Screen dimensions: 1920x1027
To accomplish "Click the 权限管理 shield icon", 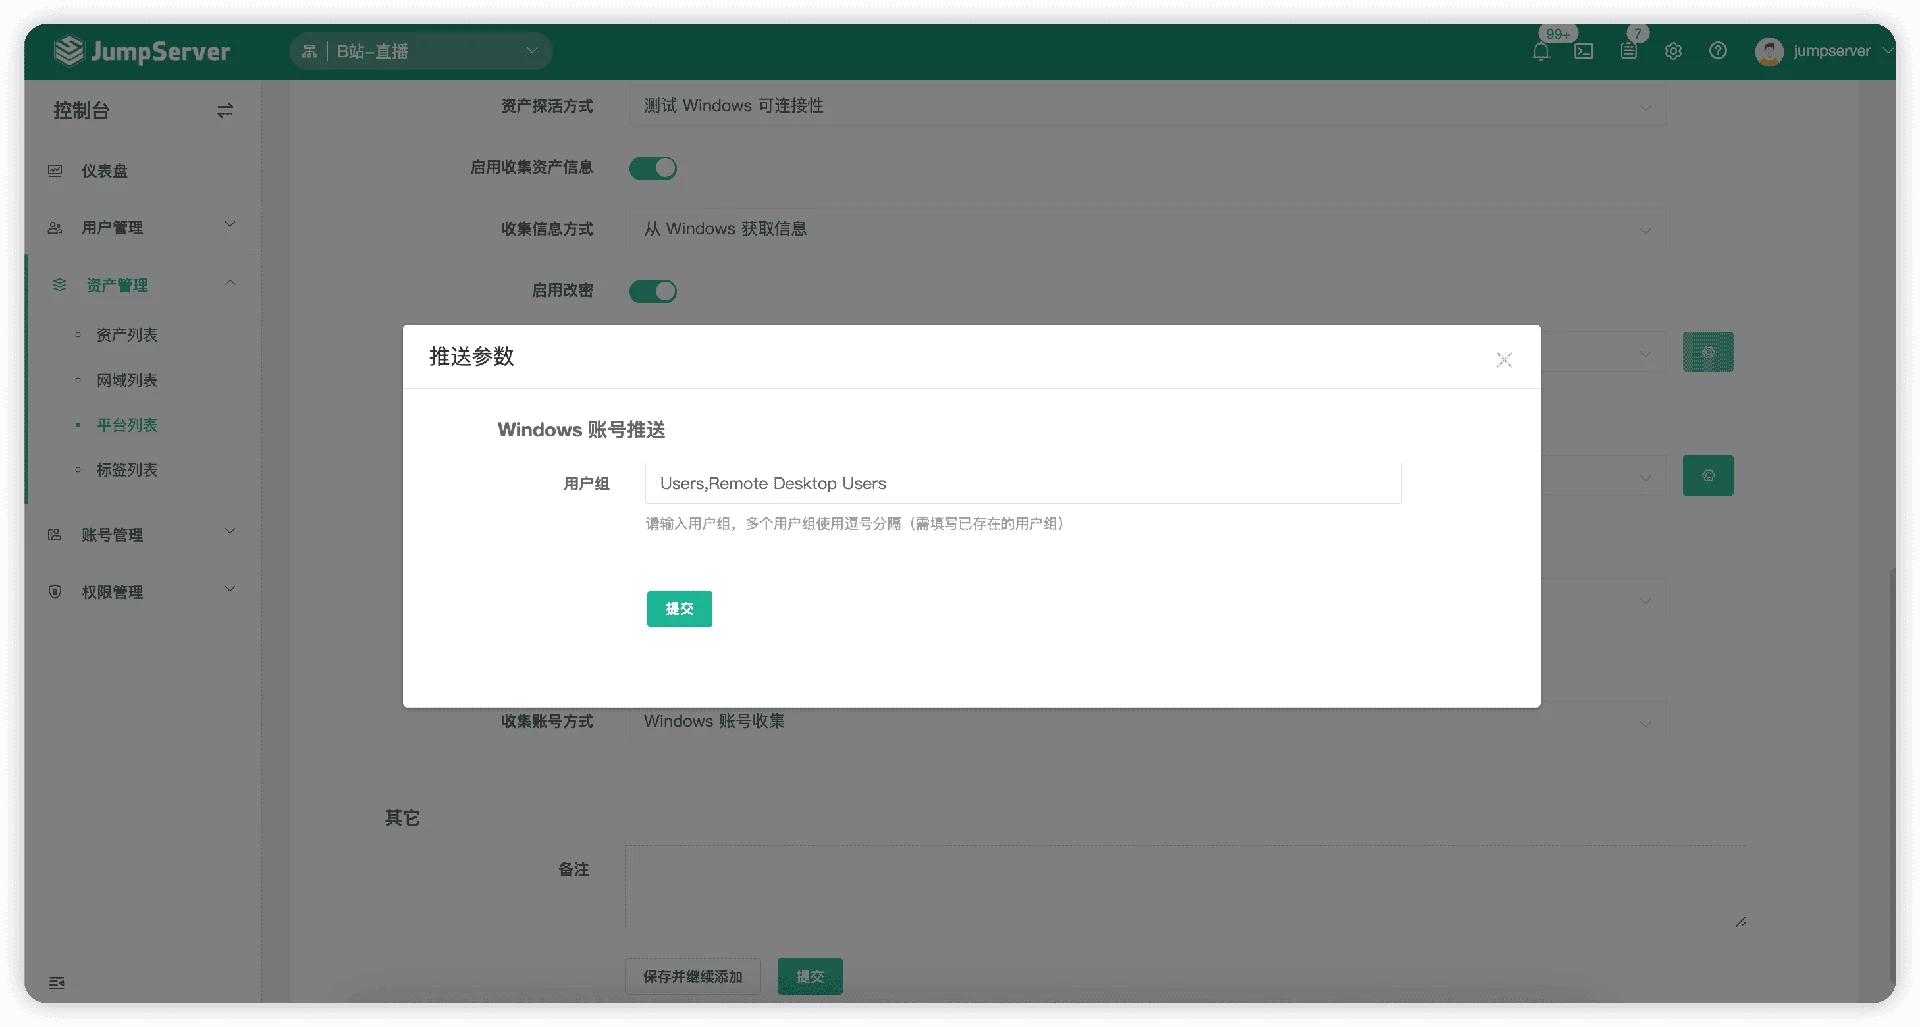I will (x=55, y=592).
